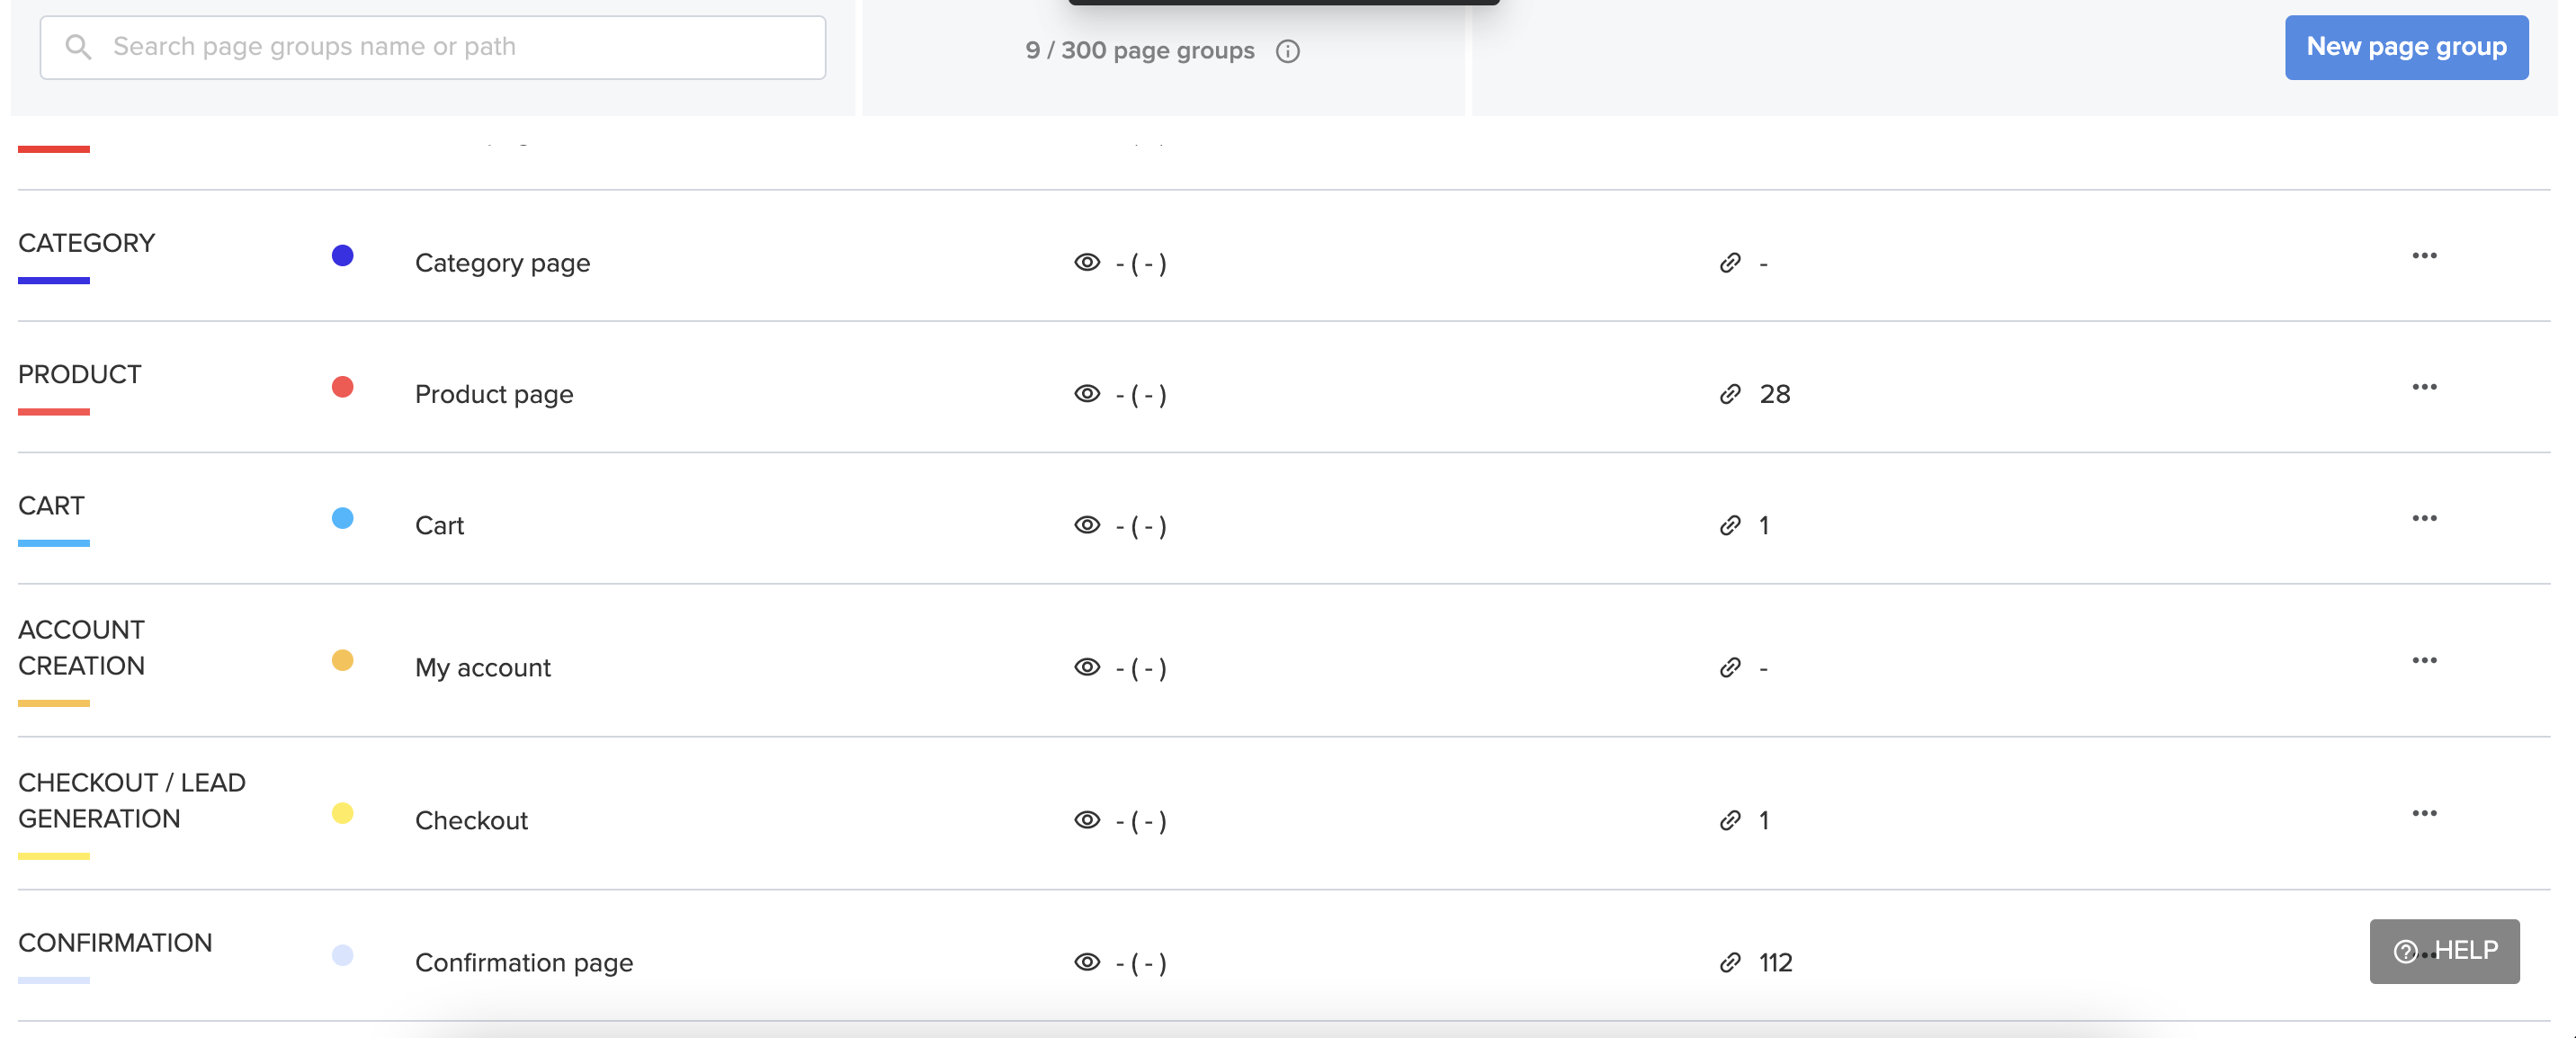Click the link icon in Product page row
Screen dimensions: 2576x1038
1730,394
